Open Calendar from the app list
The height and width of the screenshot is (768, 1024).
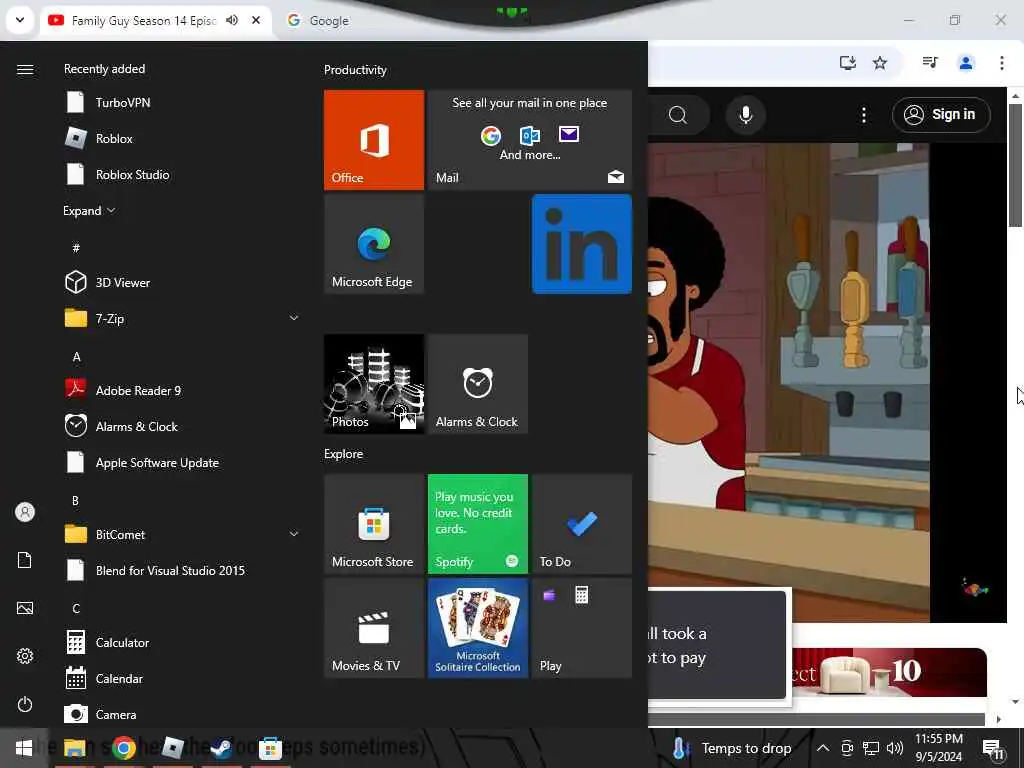182,679
